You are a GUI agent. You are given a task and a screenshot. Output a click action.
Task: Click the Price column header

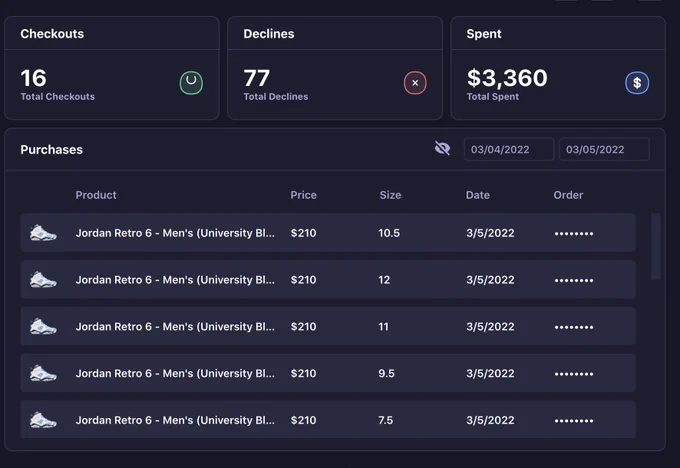[x=304, y=195]
